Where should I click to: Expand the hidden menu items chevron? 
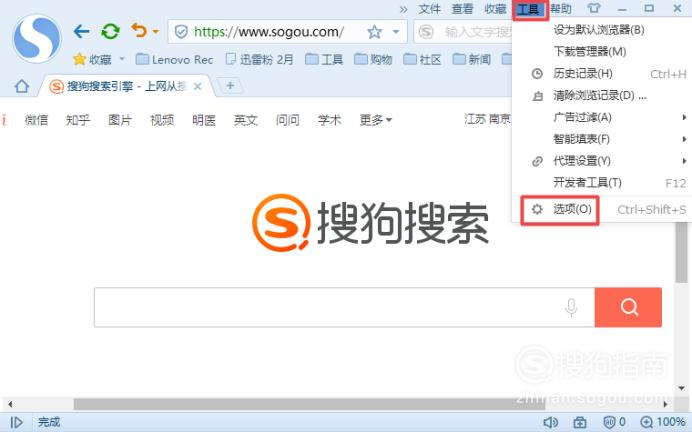click(x=403, y=9)
